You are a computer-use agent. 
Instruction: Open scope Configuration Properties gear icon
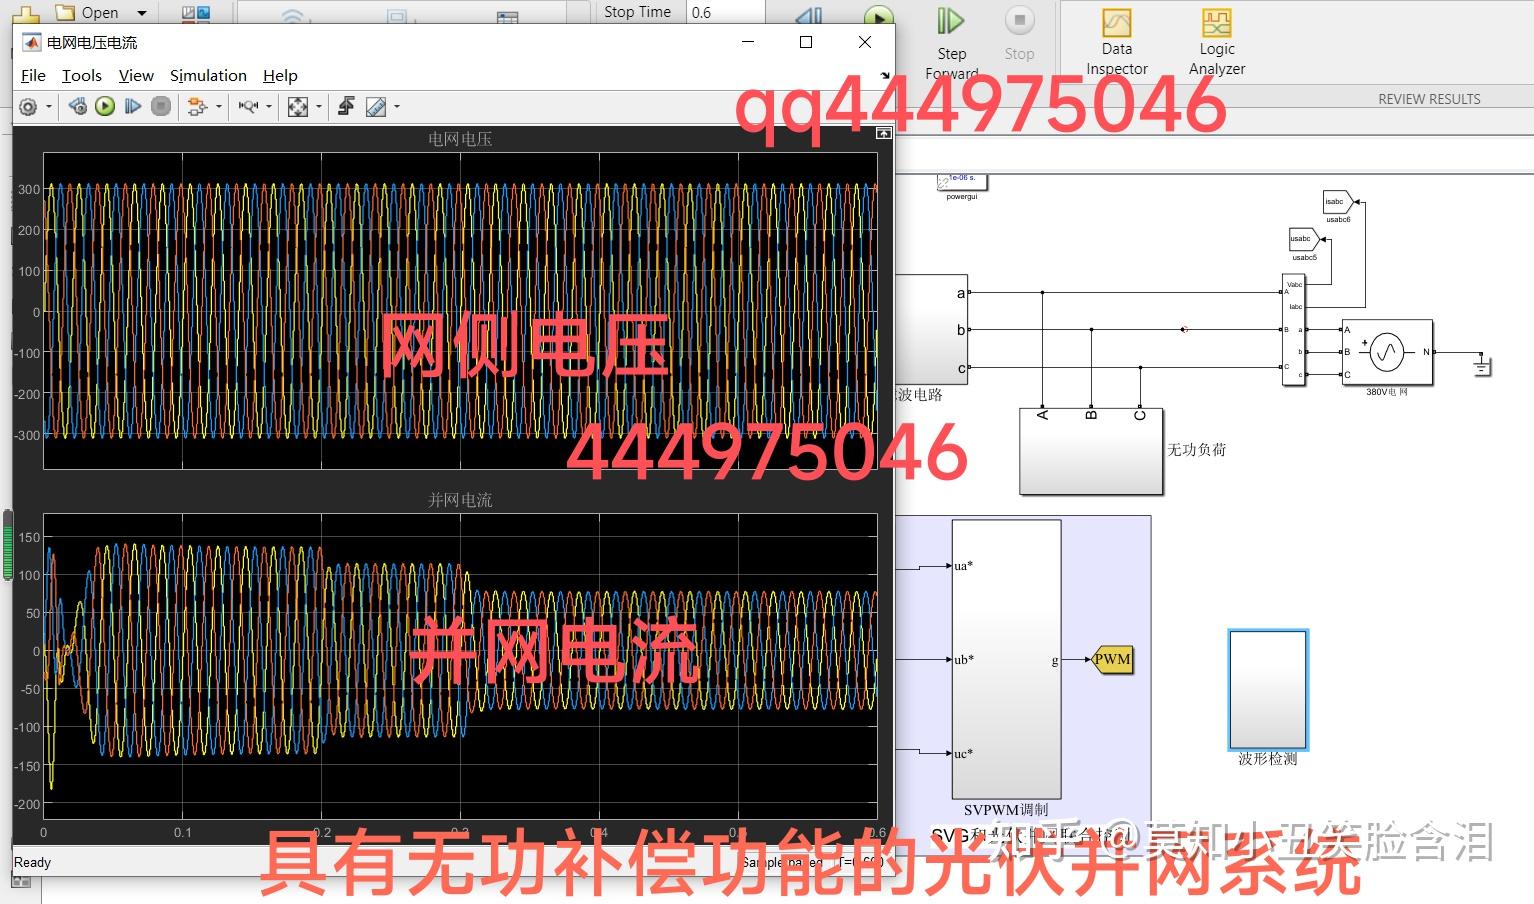coord(28,106)
